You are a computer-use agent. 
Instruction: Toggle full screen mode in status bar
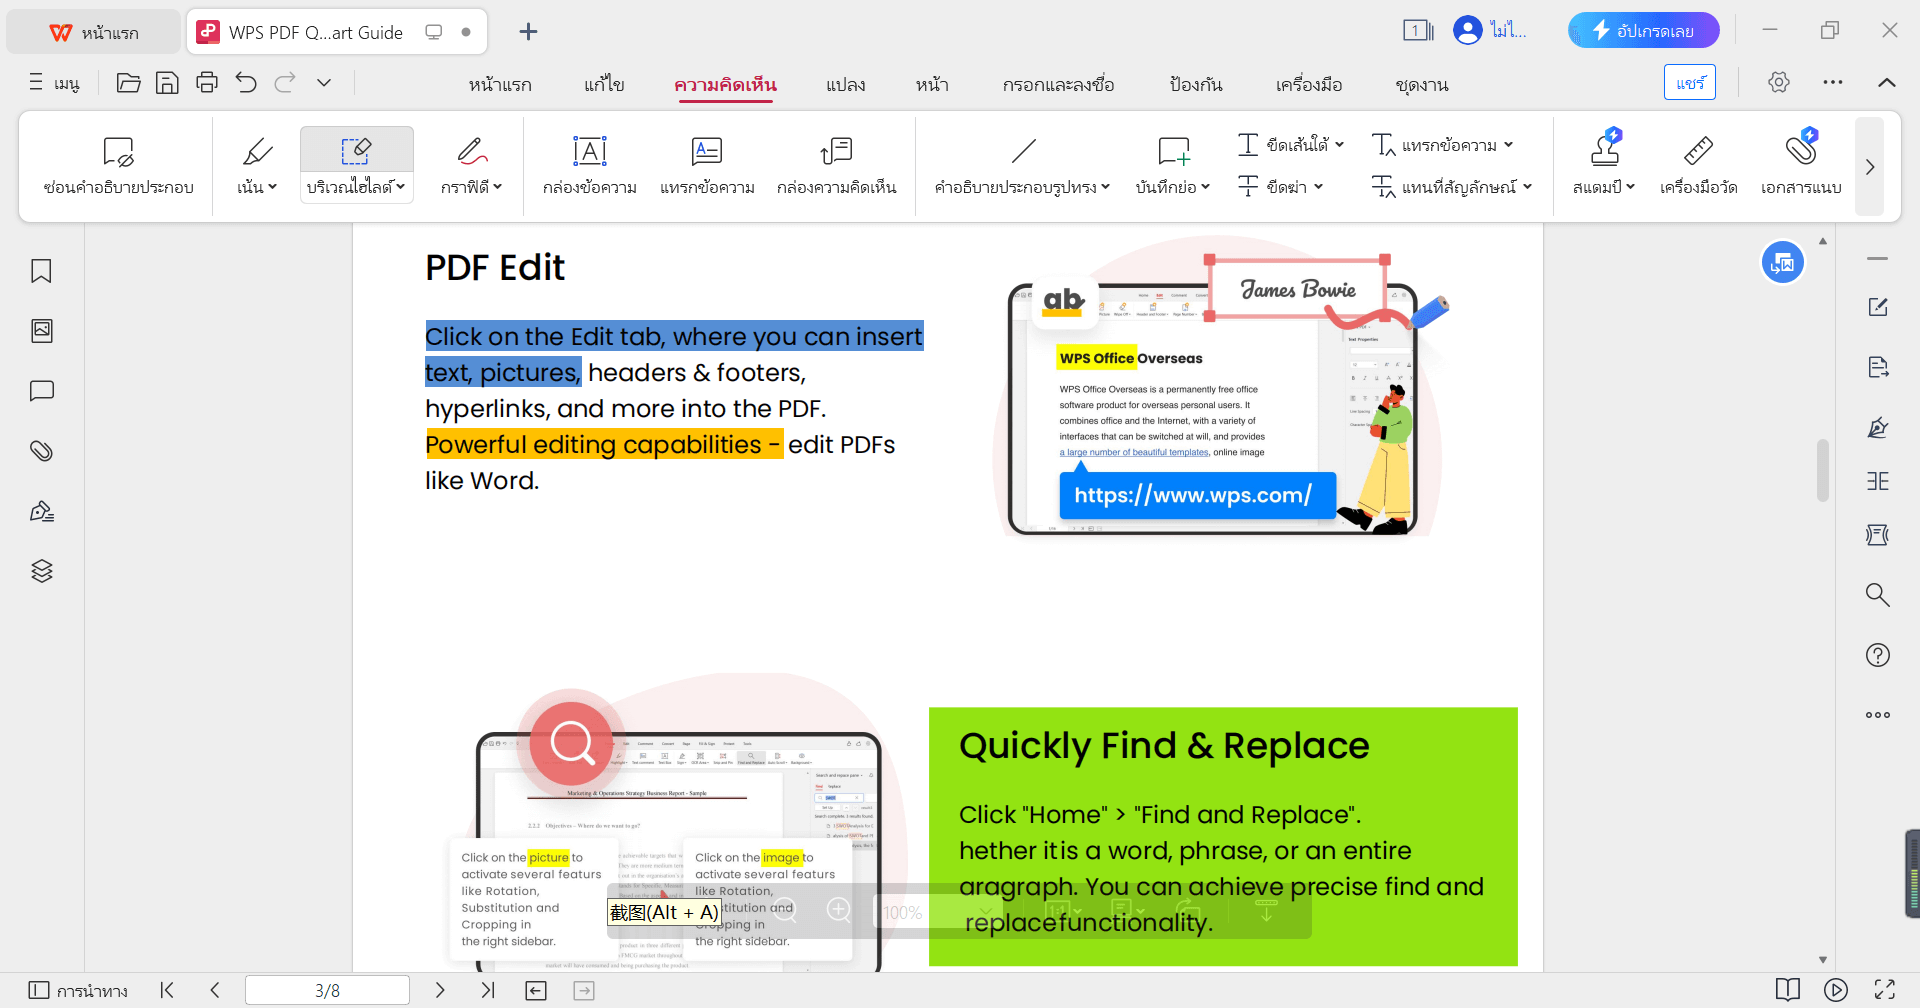pos(1884,990)
